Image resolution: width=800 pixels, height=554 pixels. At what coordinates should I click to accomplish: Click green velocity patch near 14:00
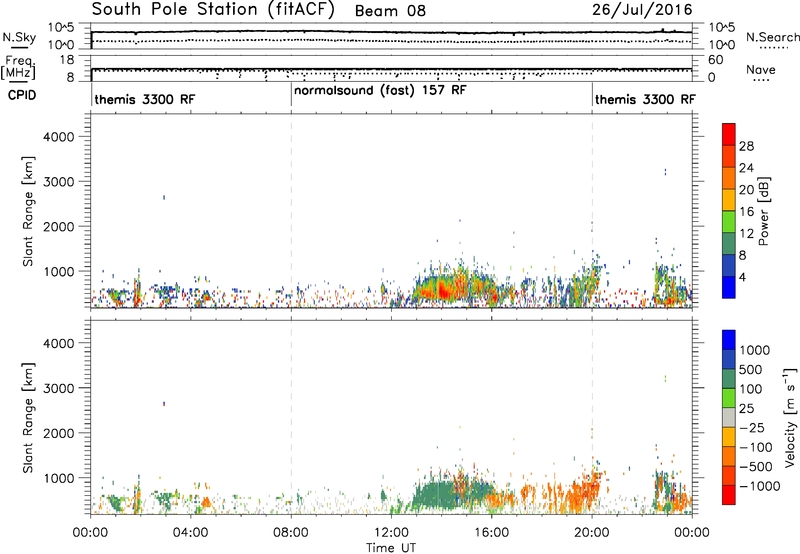click(434, 494)
